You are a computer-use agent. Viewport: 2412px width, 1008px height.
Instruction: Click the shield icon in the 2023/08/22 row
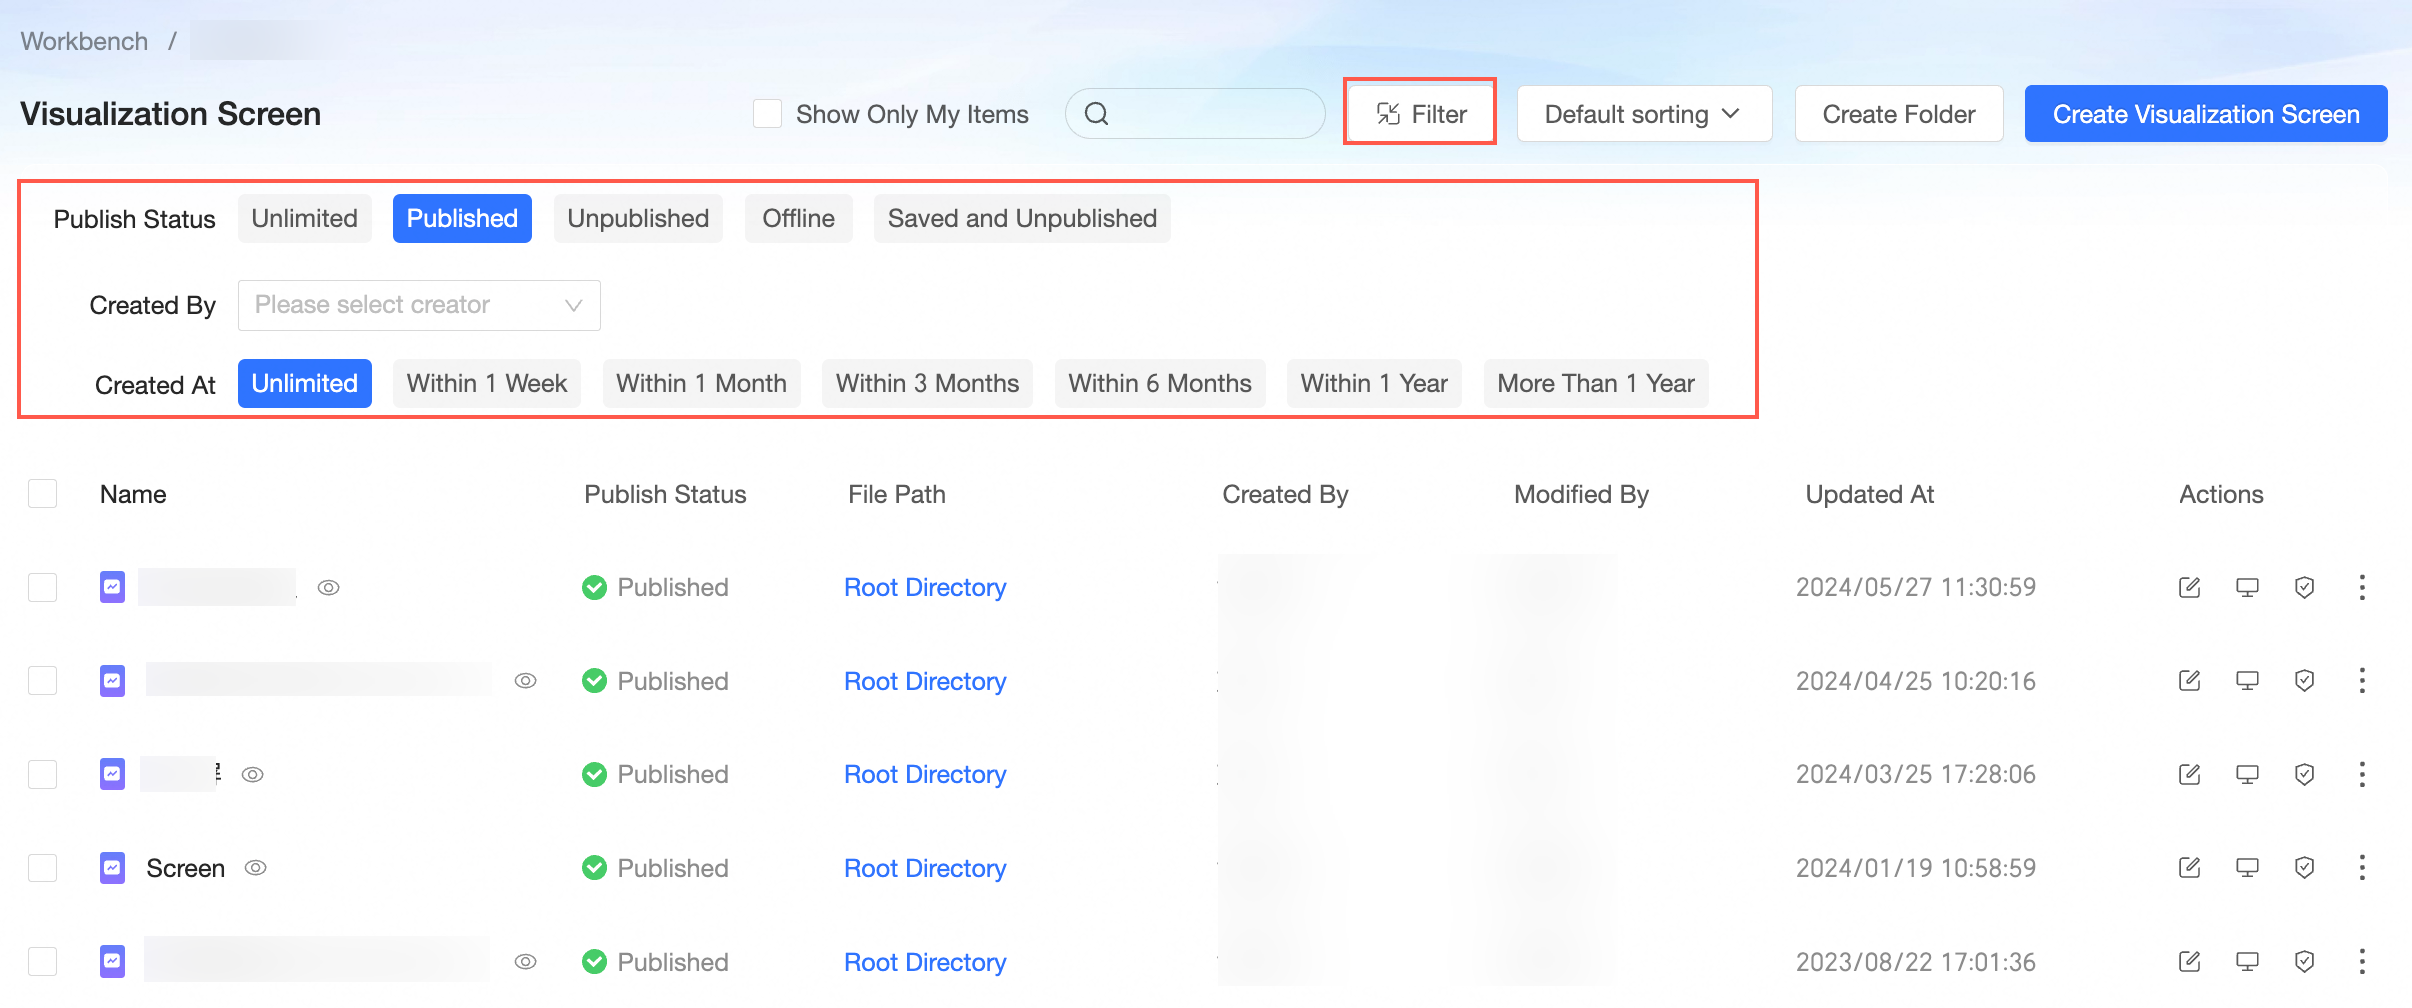(2304, 962)
